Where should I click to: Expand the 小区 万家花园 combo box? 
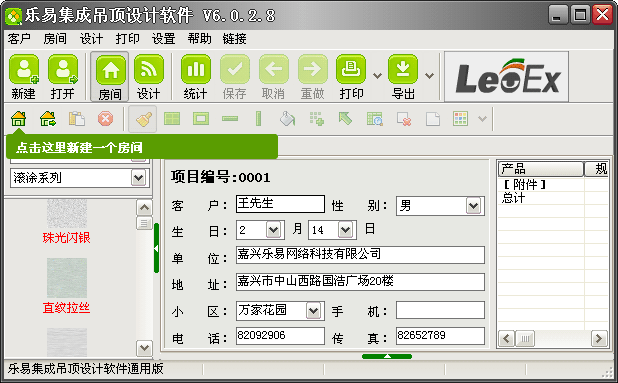point(313,311)
